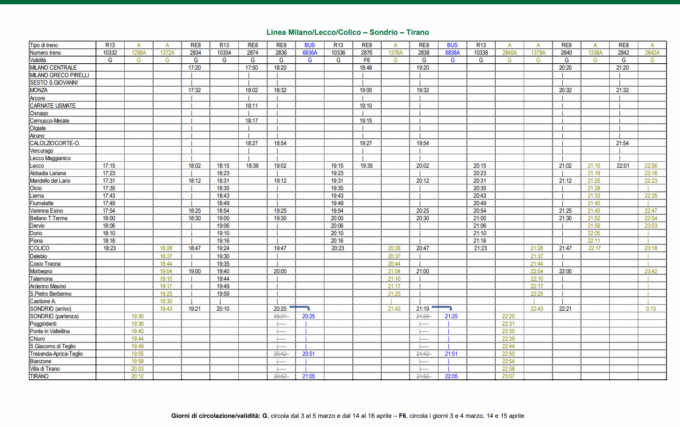Screen dimensions: 680x427
Task: Click the blue bus number 6836A
Action: click(308, 52)
